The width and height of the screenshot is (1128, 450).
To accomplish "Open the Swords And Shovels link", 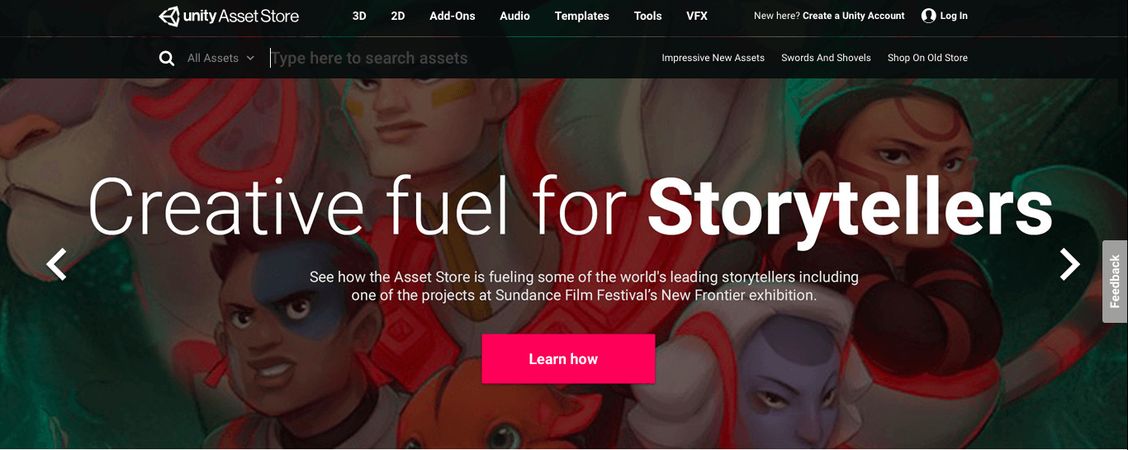I will coord(826,58).
